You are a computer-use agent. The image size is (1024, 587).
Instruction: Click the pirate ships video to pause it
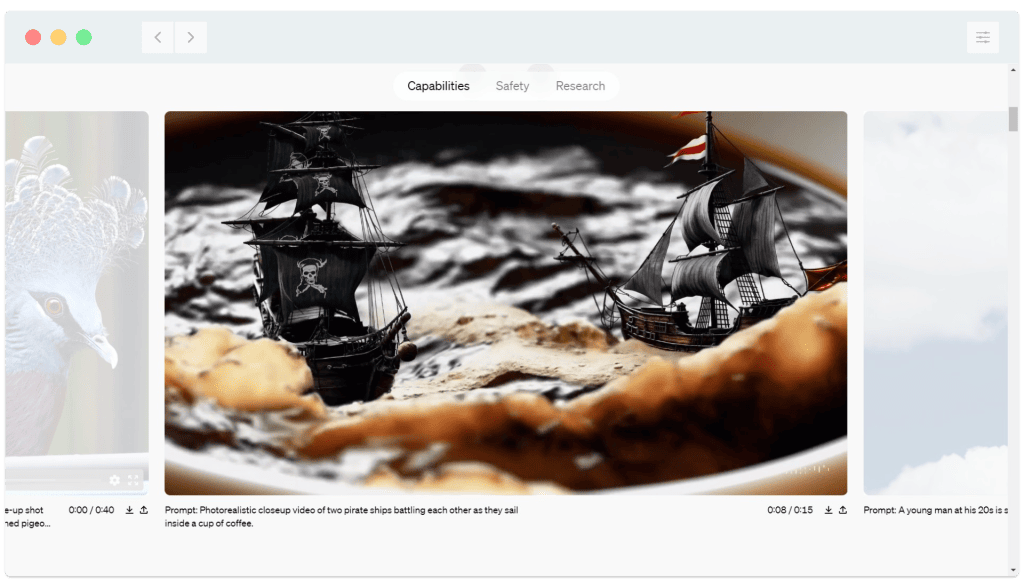[x=506, y=300]
